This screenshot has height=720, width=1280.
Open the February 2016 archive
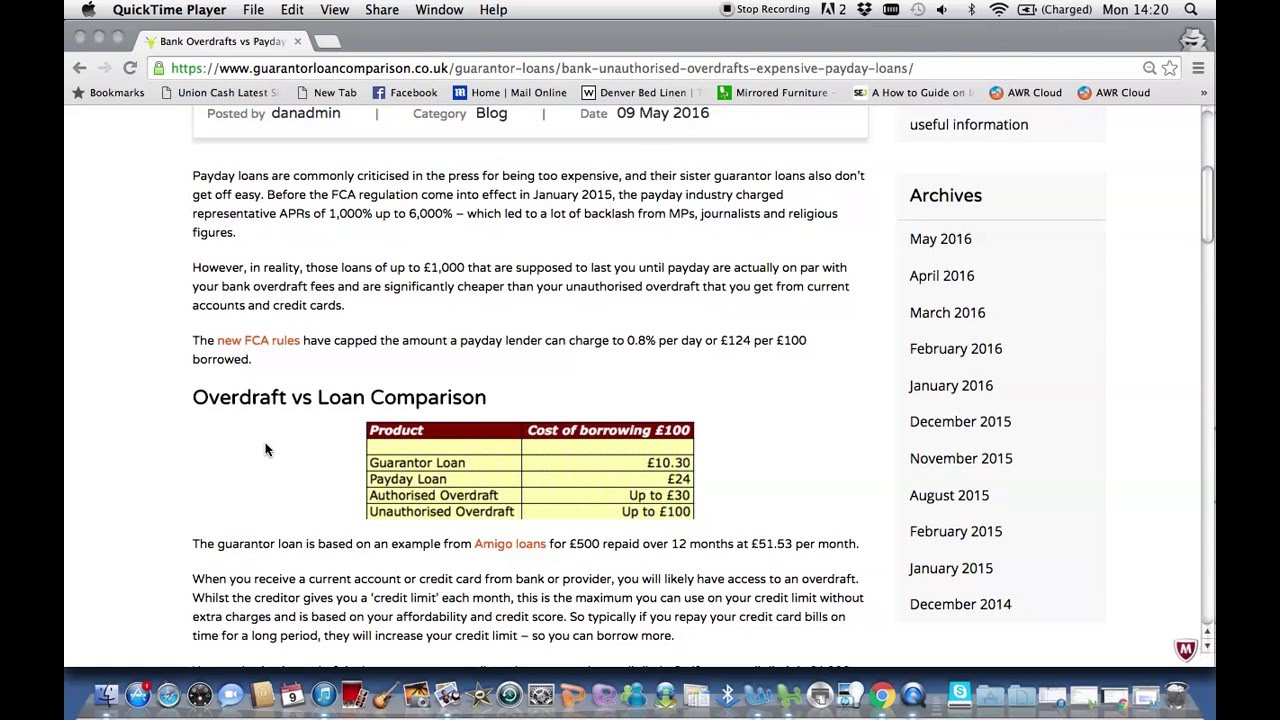point(956,349)
